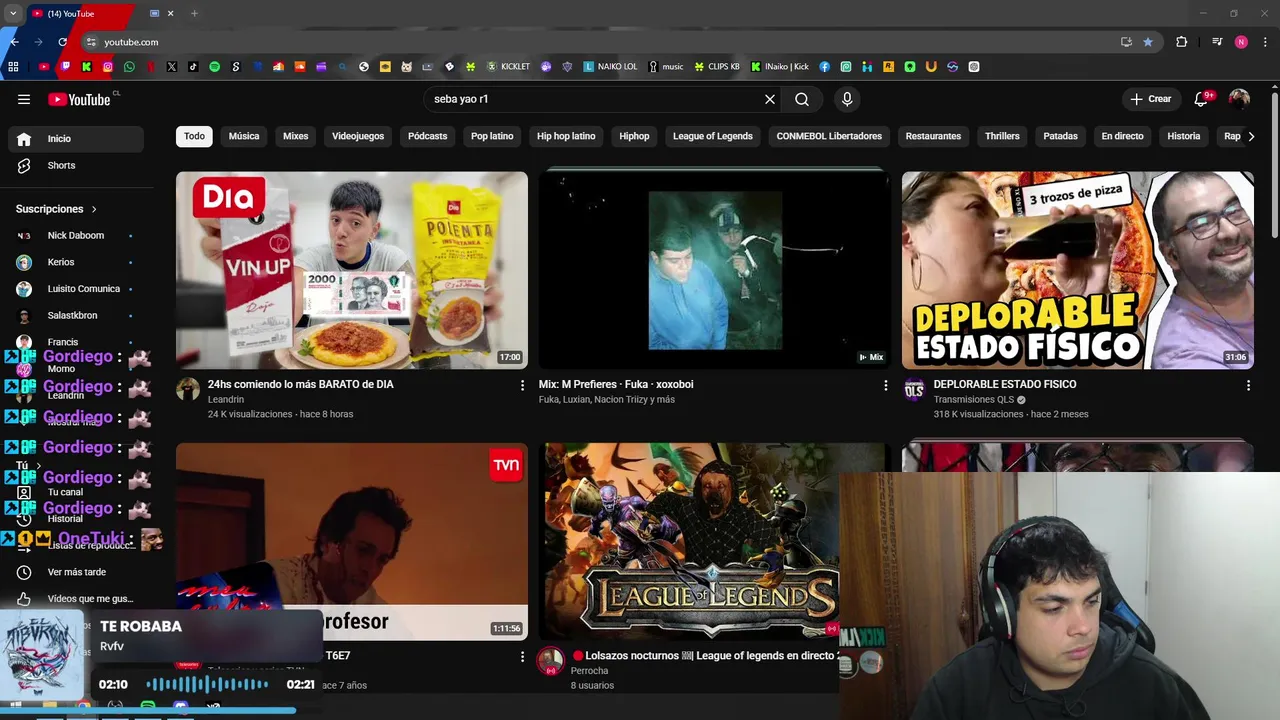Start voice search with the microphone icon
The image size is (1280, 720).
(847, 99)
